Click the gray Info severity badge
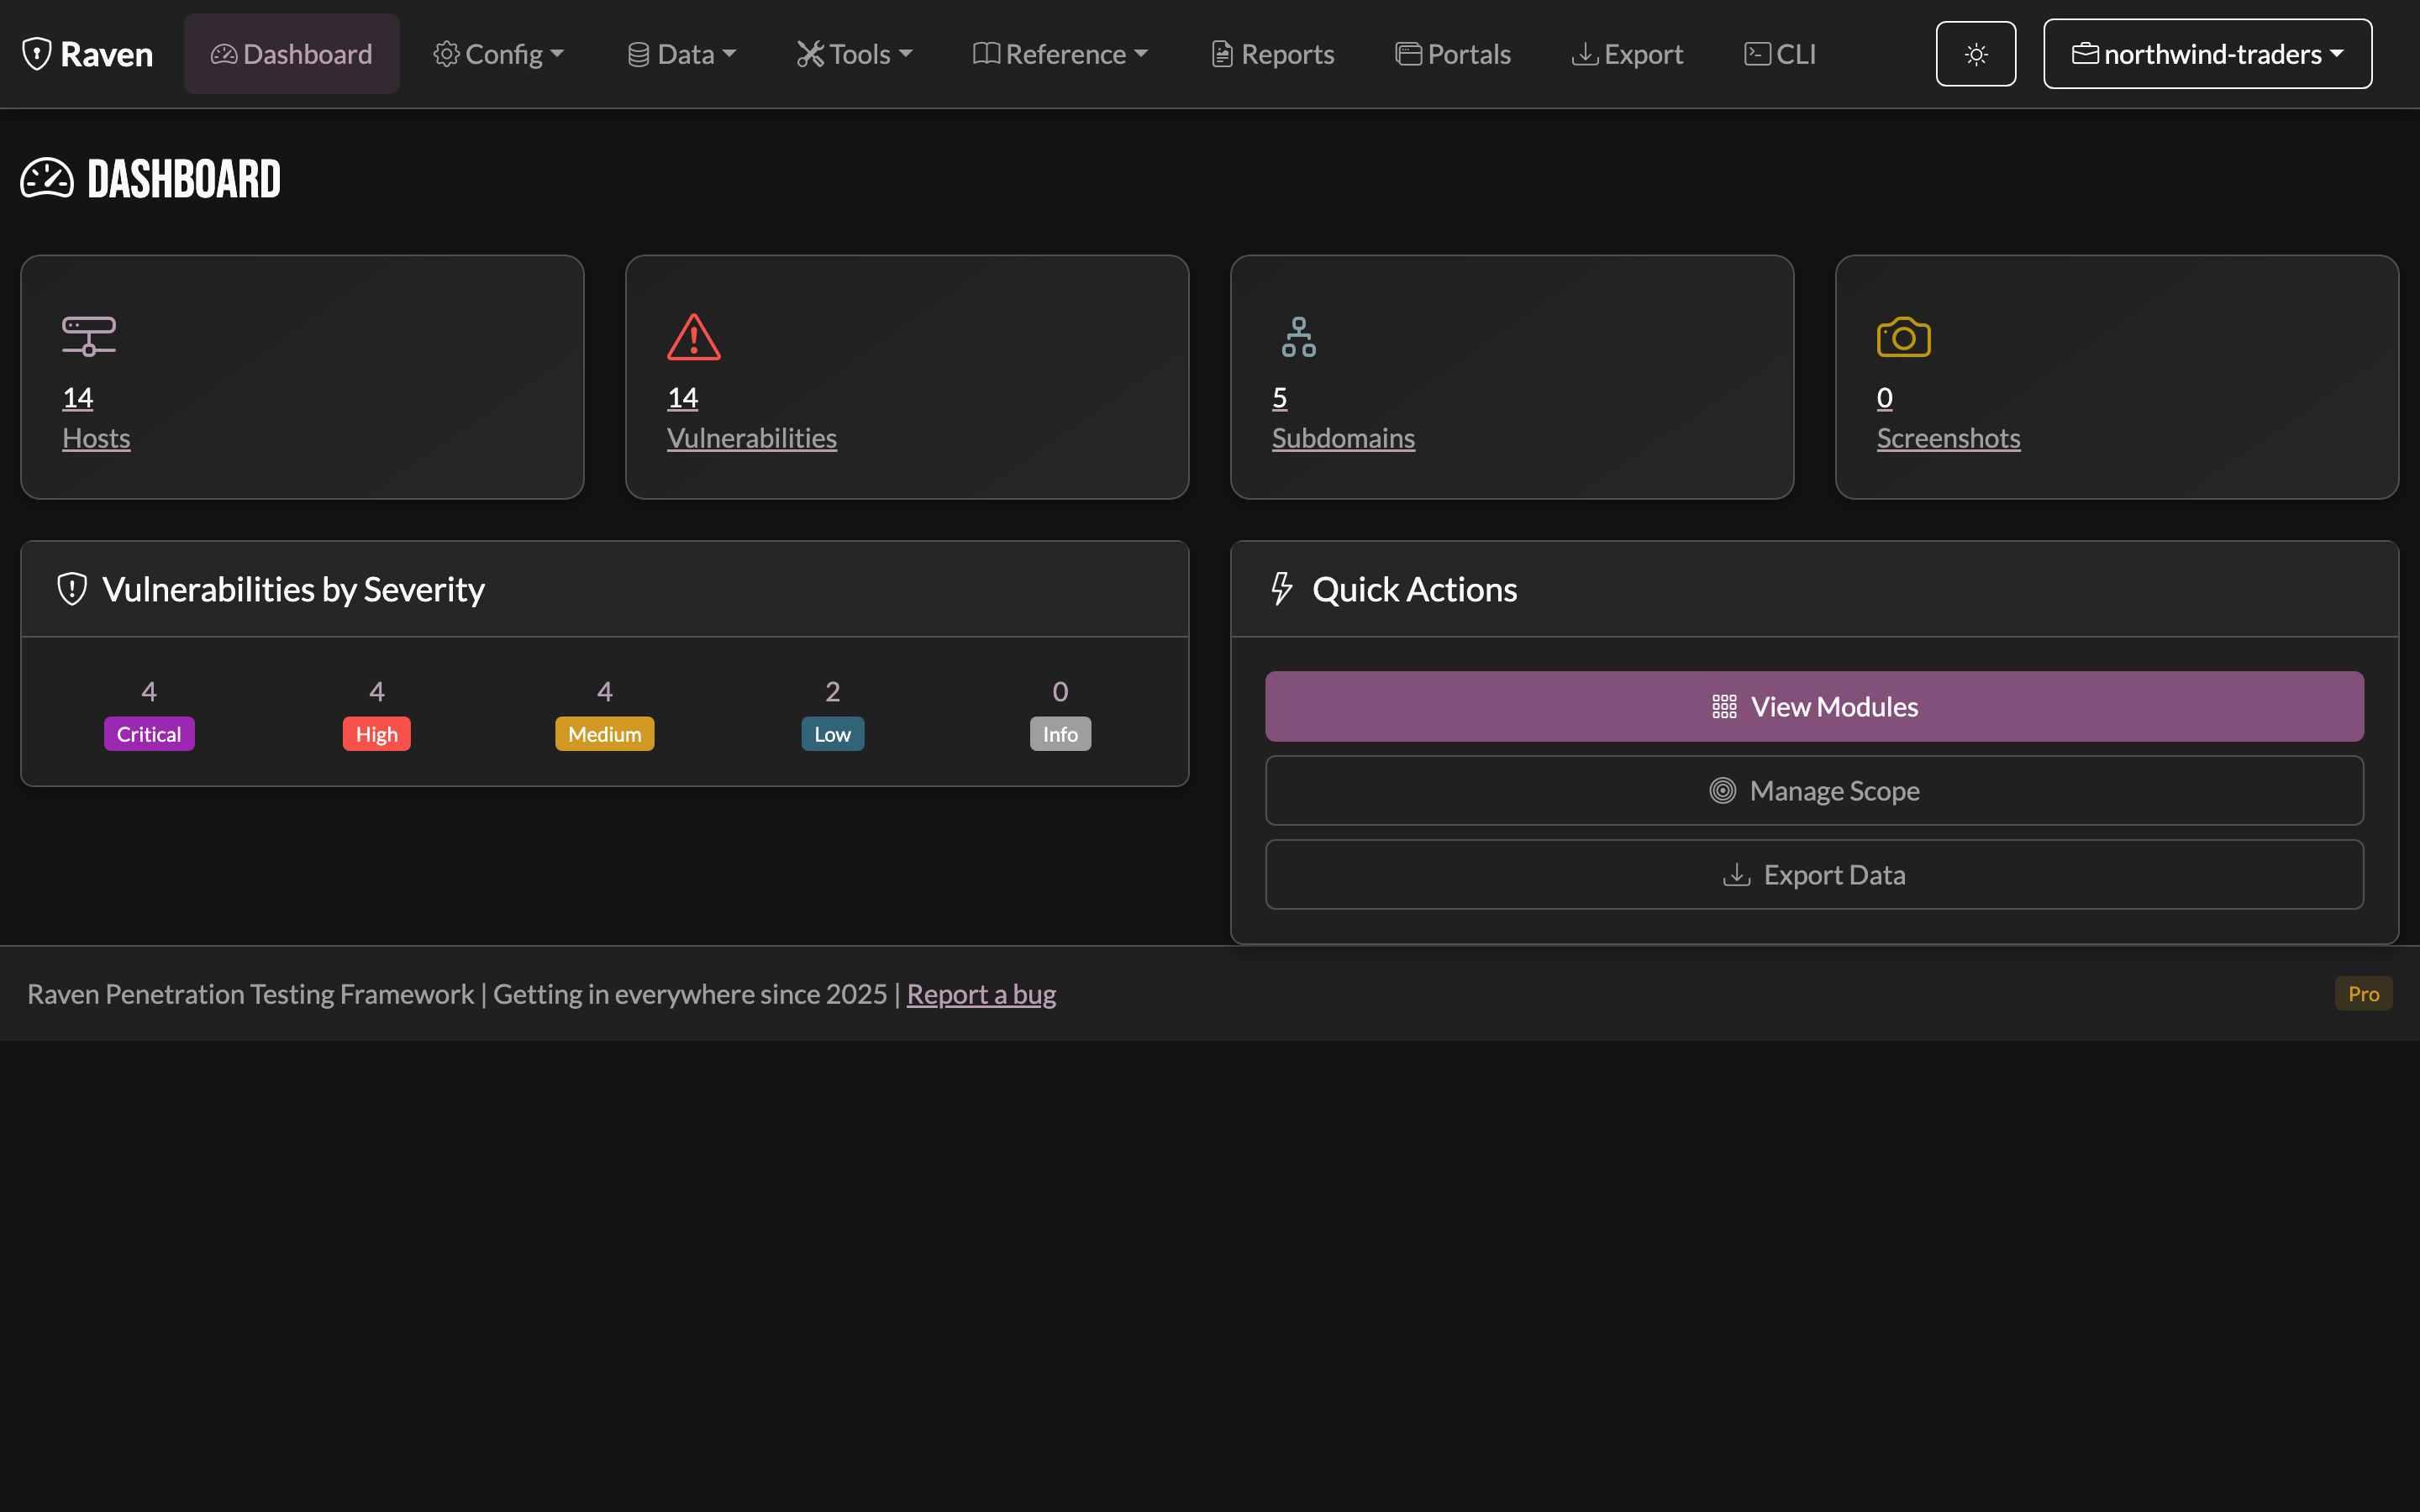Image resolution: width=2420 pixels, height=1512 pixels. click(1060, 734)
